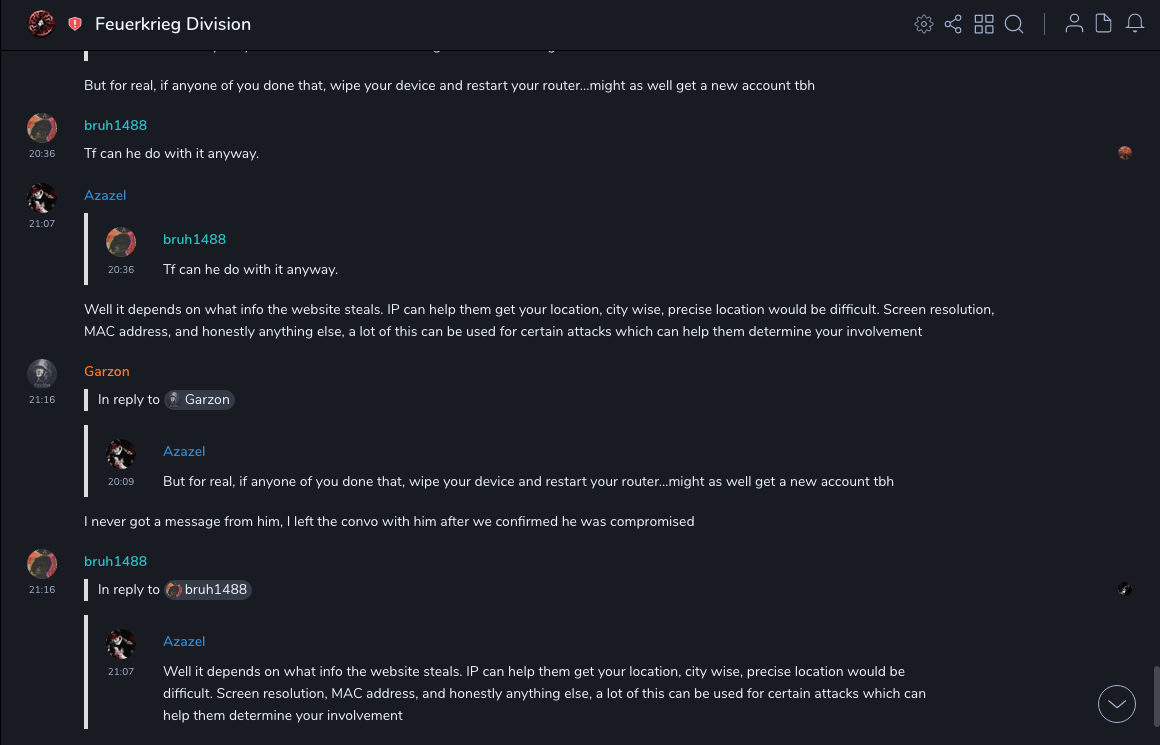Jump to latest messages with down-arrow button

click(1117, 704)
